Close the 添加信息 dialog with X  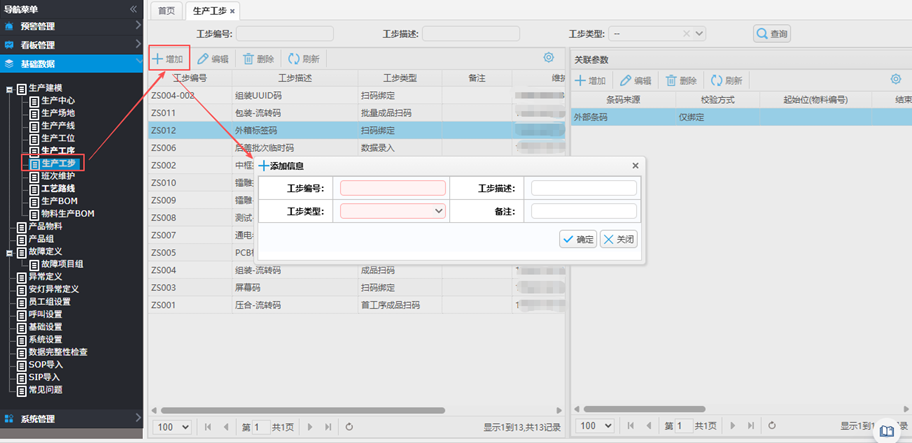tap(635, 166)
